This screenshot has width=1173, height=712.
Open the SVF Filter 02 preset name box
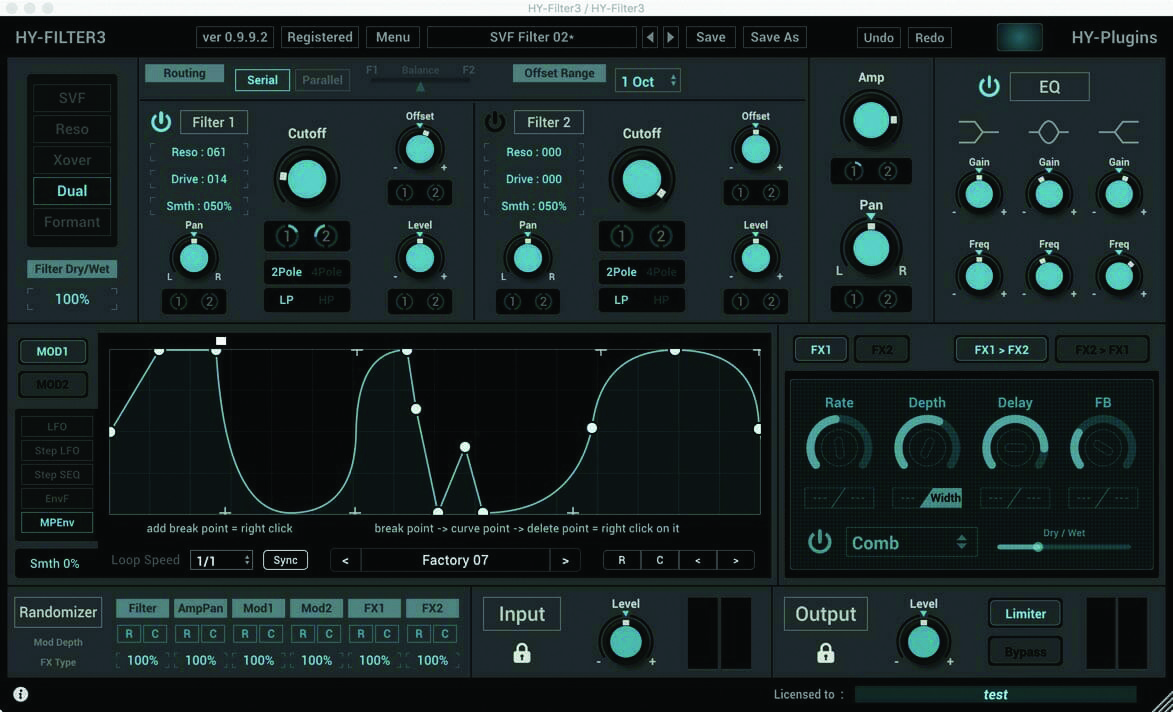(x=532, y=37)
